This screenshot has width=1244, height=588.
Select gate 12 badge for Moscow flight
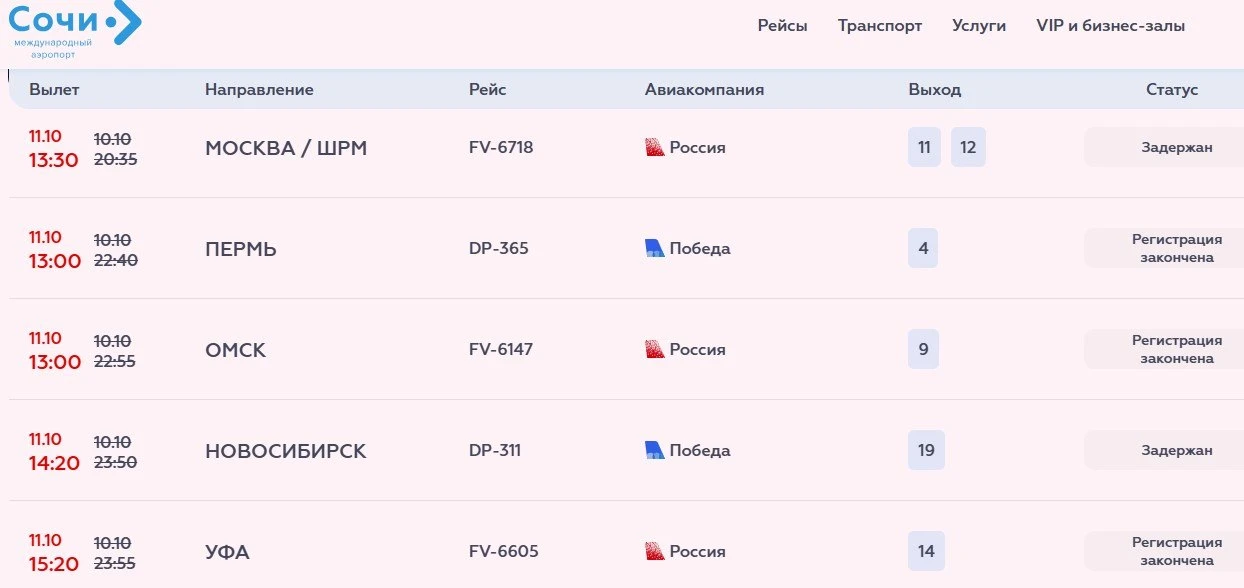(x=968, y=148)
